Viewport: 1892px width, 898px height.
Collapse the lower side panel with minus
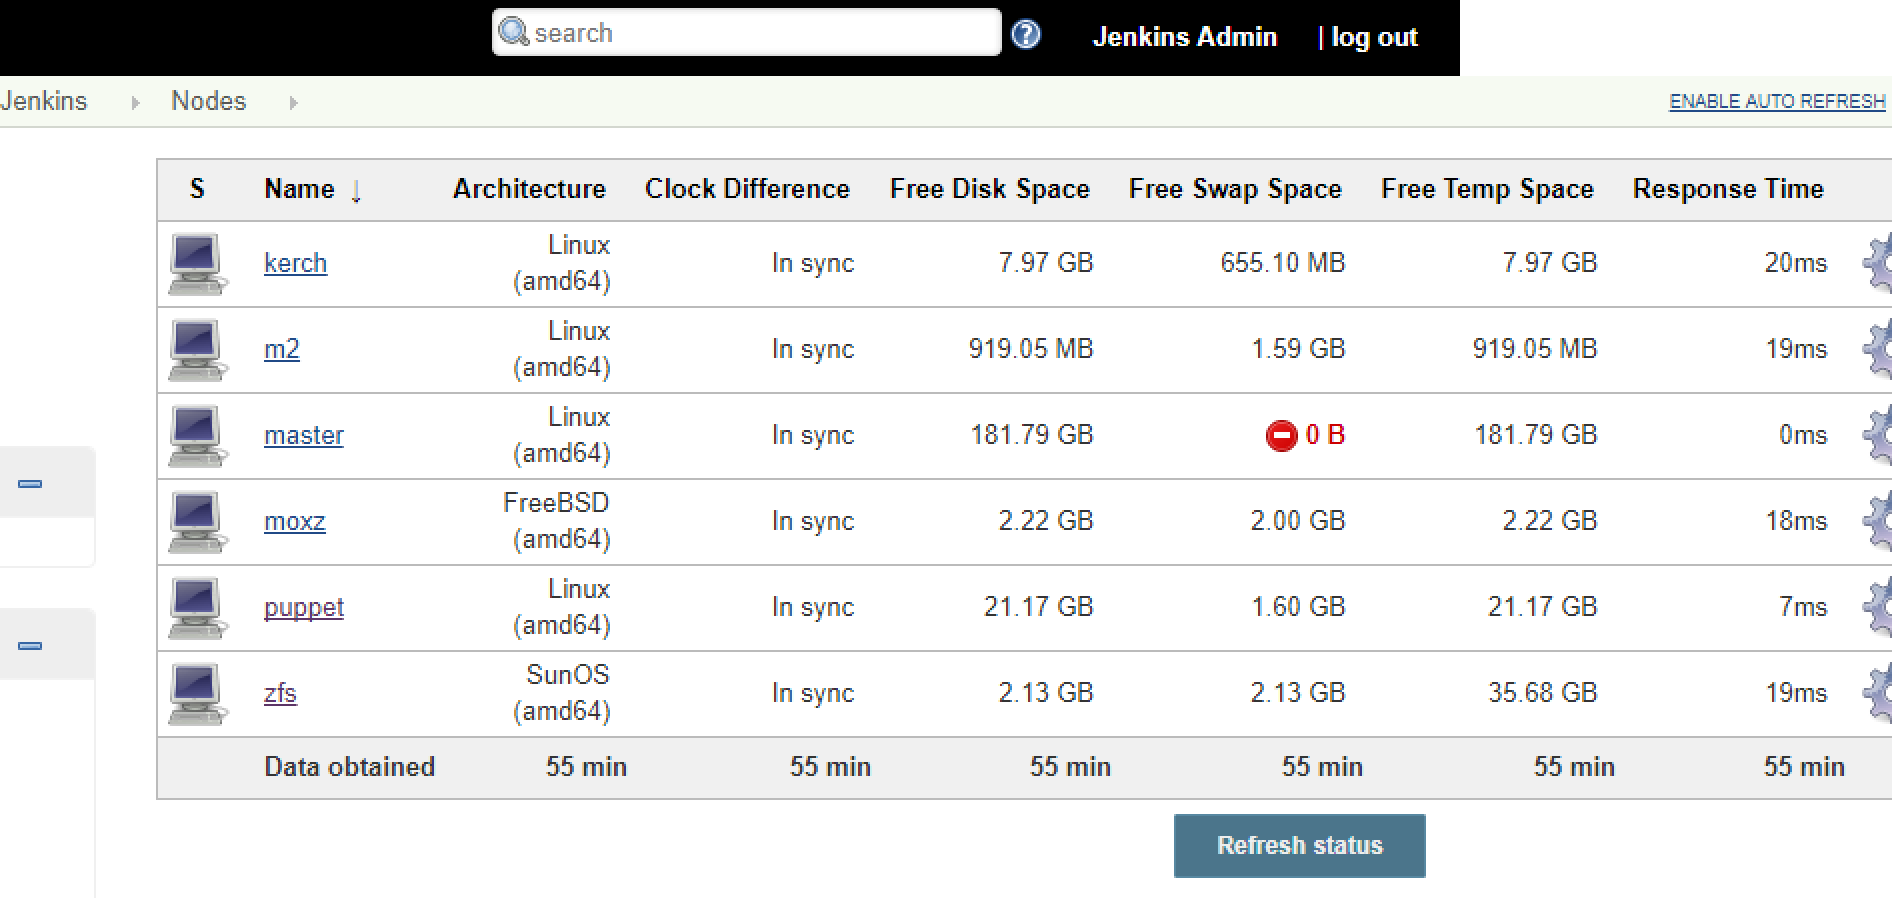coord(30,646)
